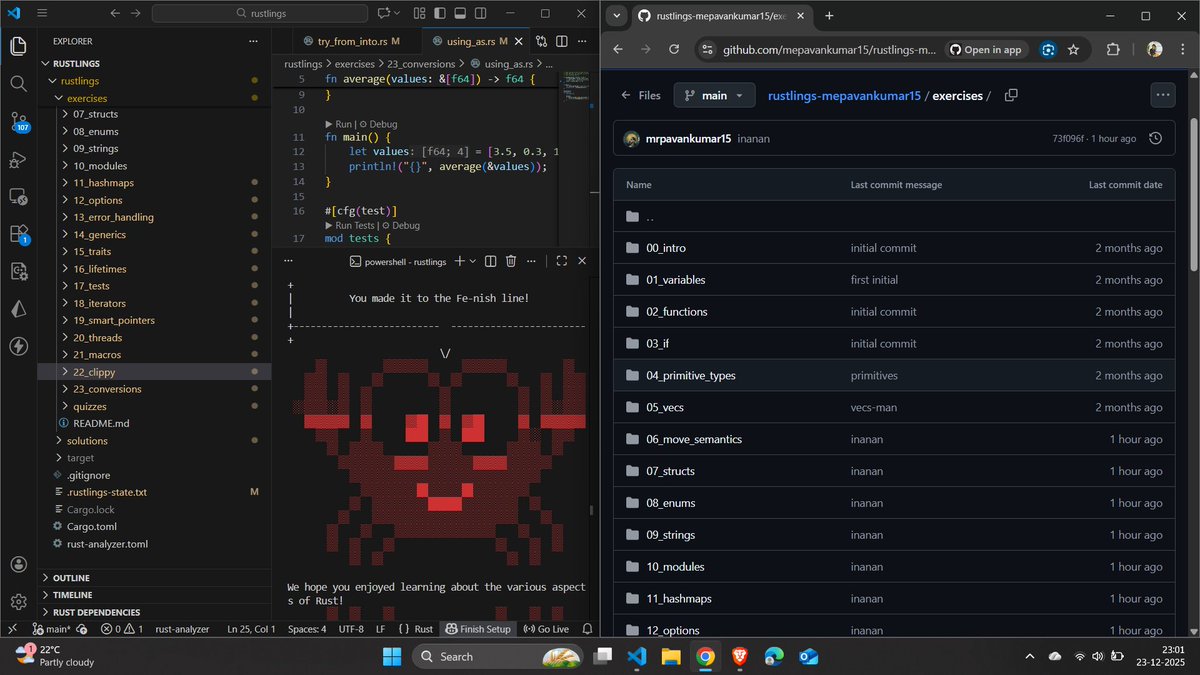Open the Copilot chat dropdown in title bar
The height and width of the screenshot is (675, 1200).
(x=398, y=14)
